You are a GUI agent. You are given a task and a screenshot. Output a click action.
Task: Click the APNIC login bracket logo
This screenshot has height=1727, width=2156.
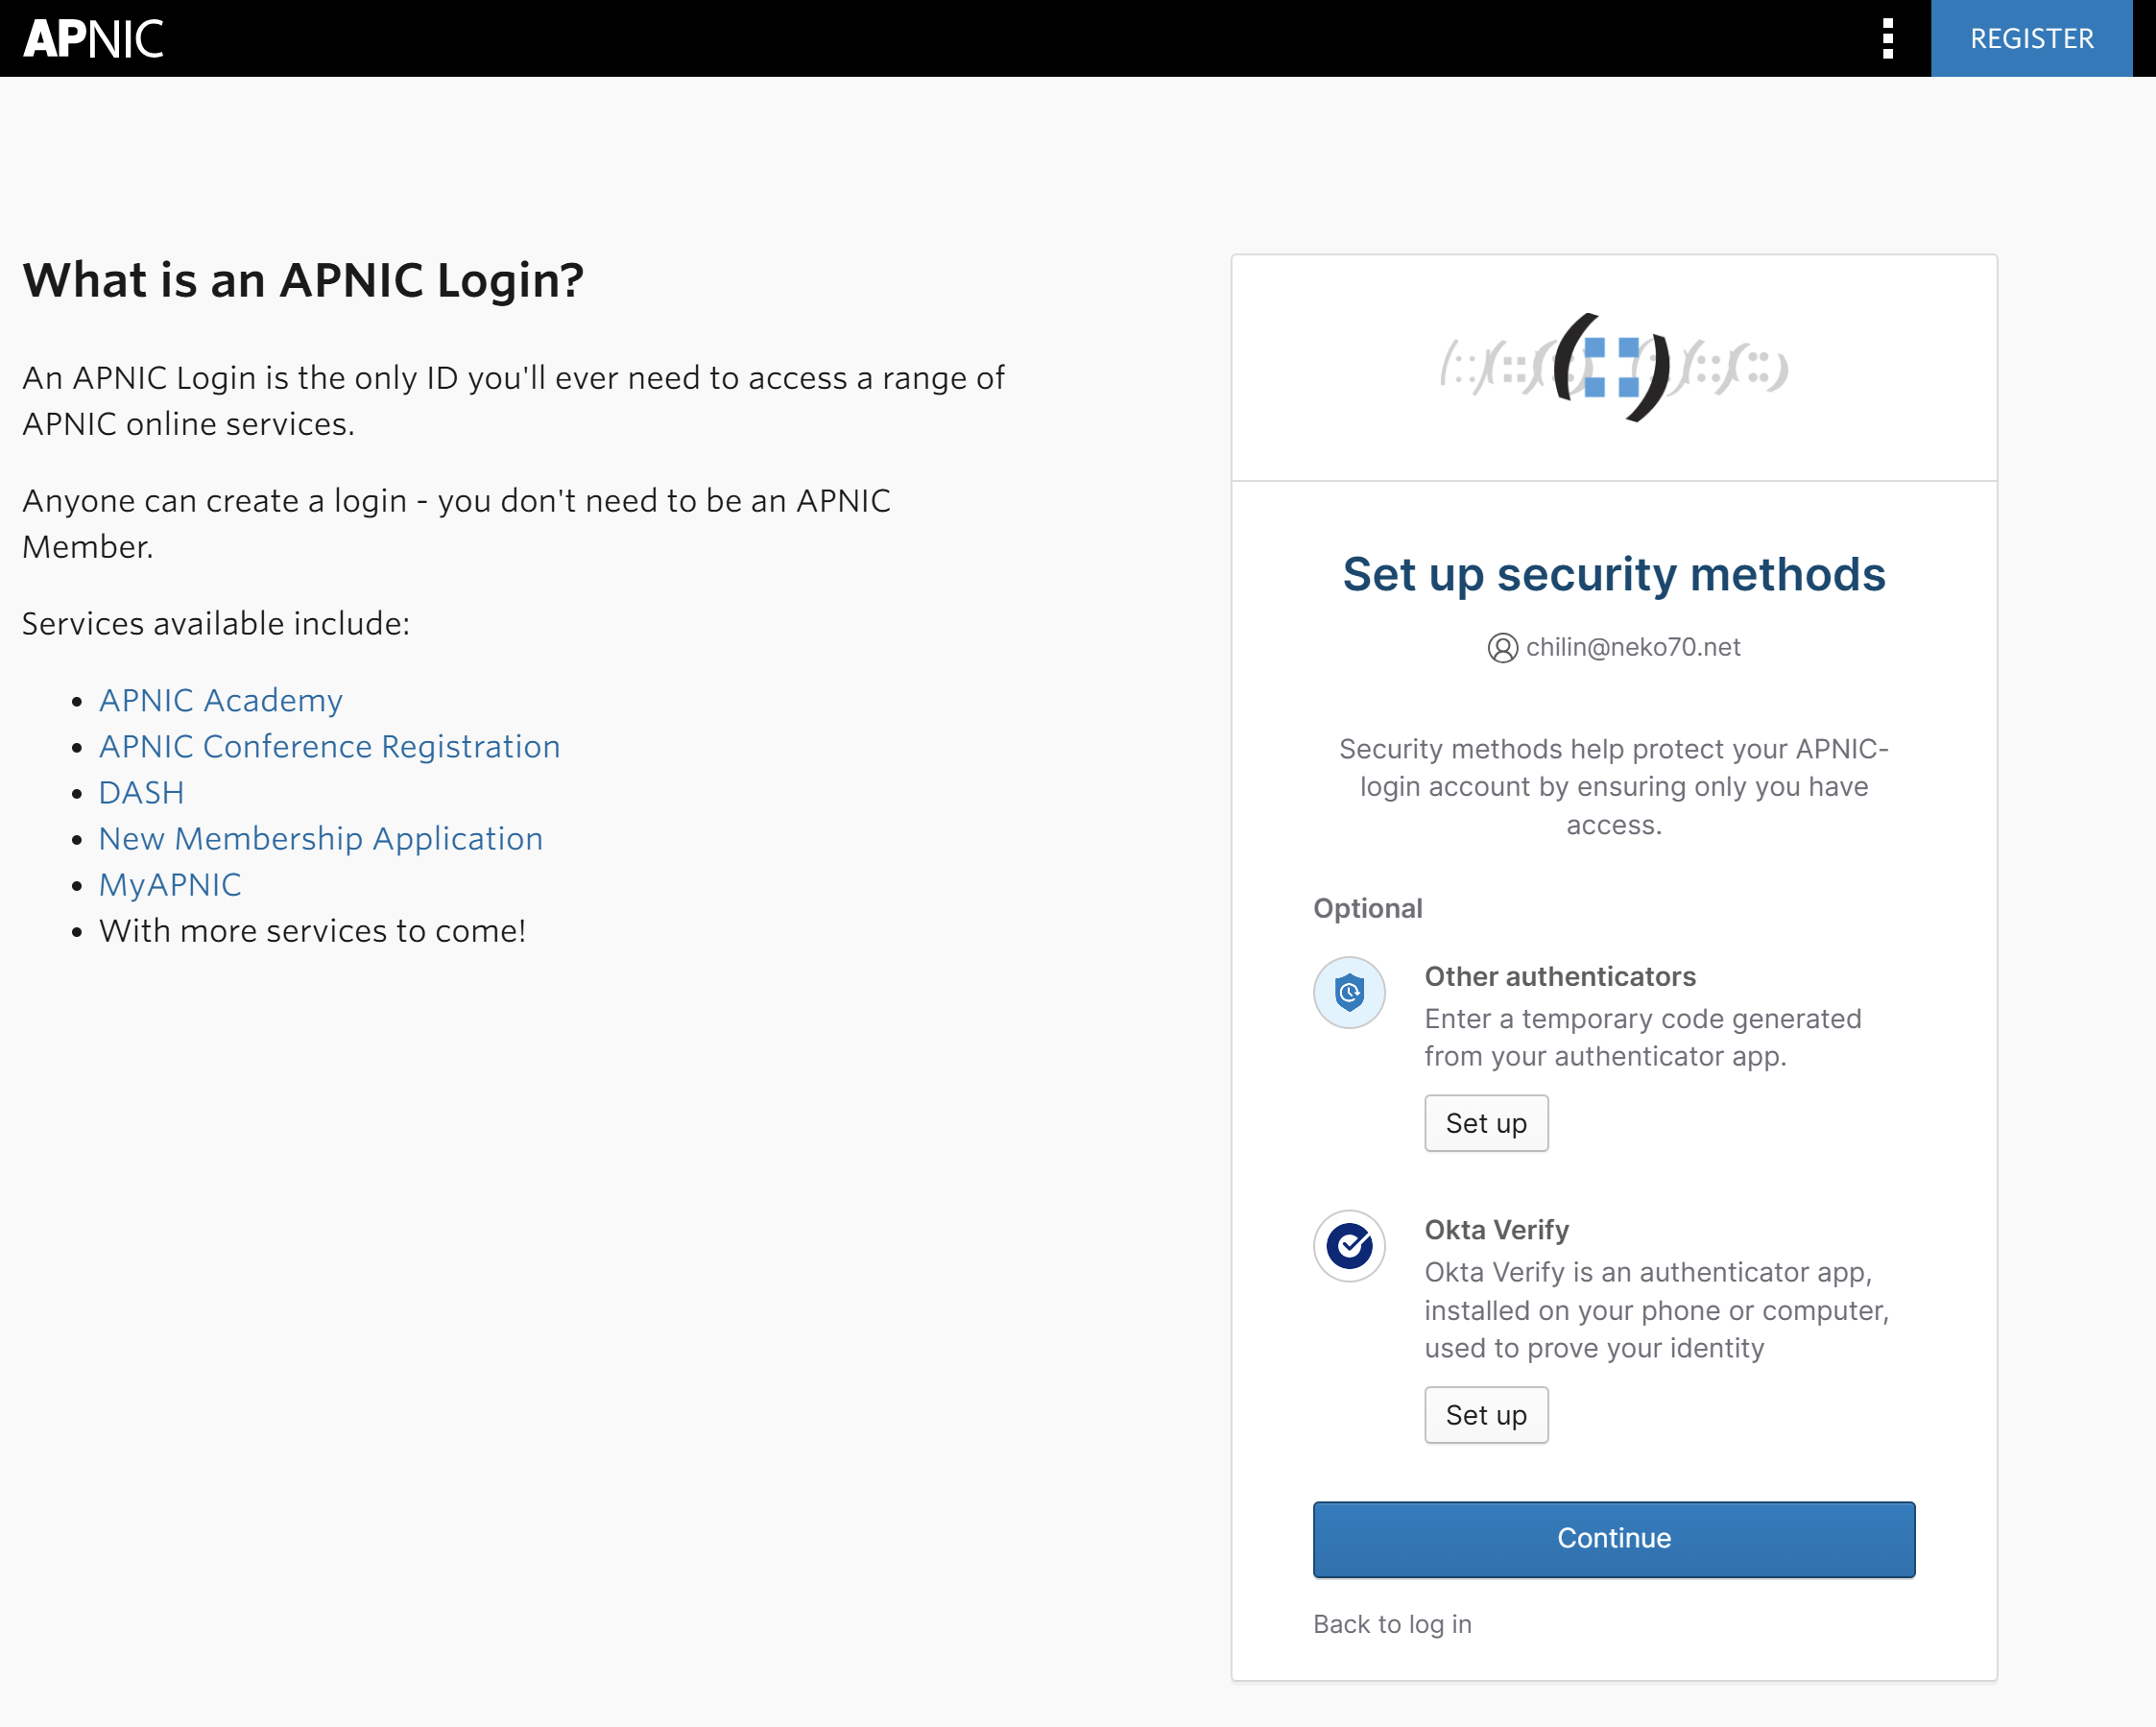(x=1613, y=367)
